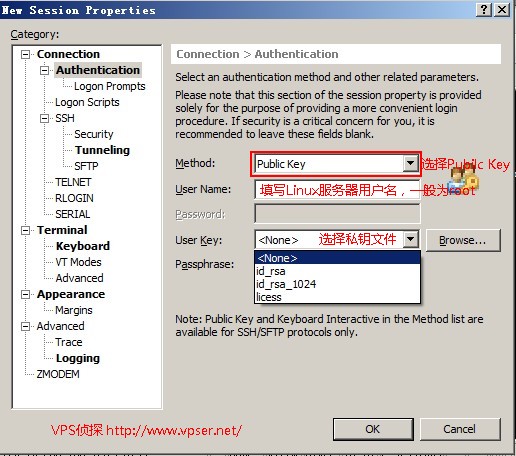The image size is (516, 456).
Task: Collapse the Authentication tree node
Action: coord(44,70)
